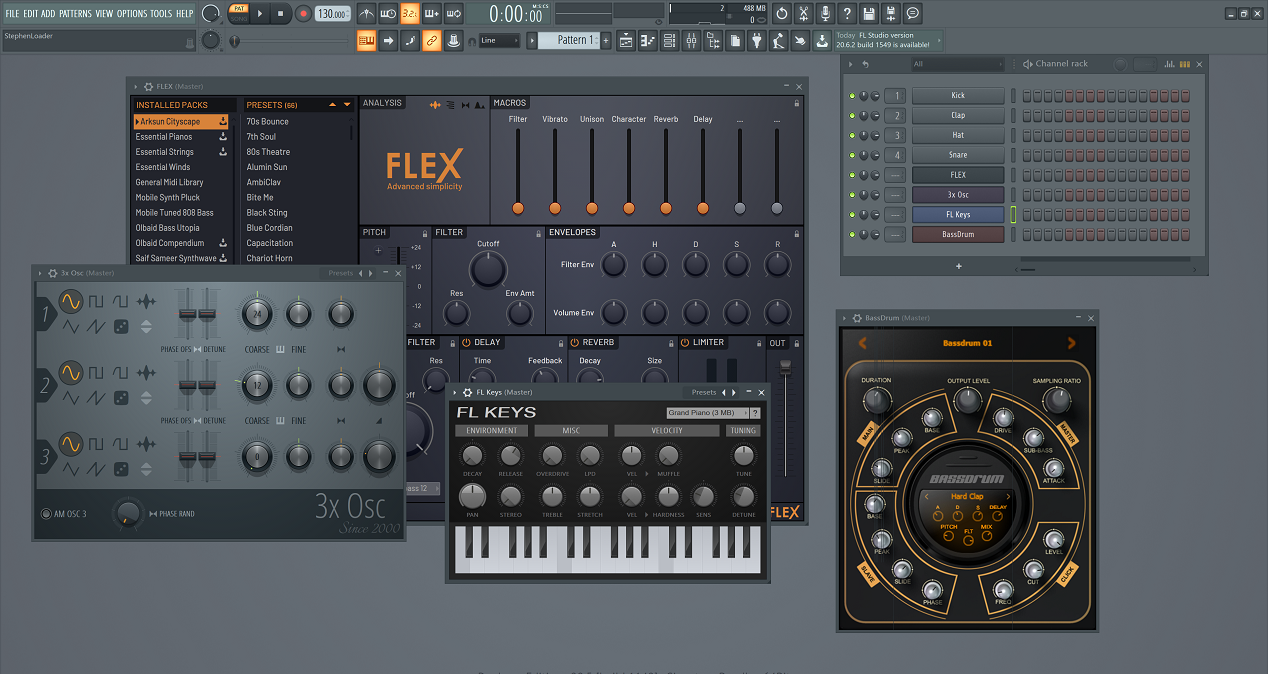Click the FL Studio update available notification
1268x674 pixels.
[887, 40]
